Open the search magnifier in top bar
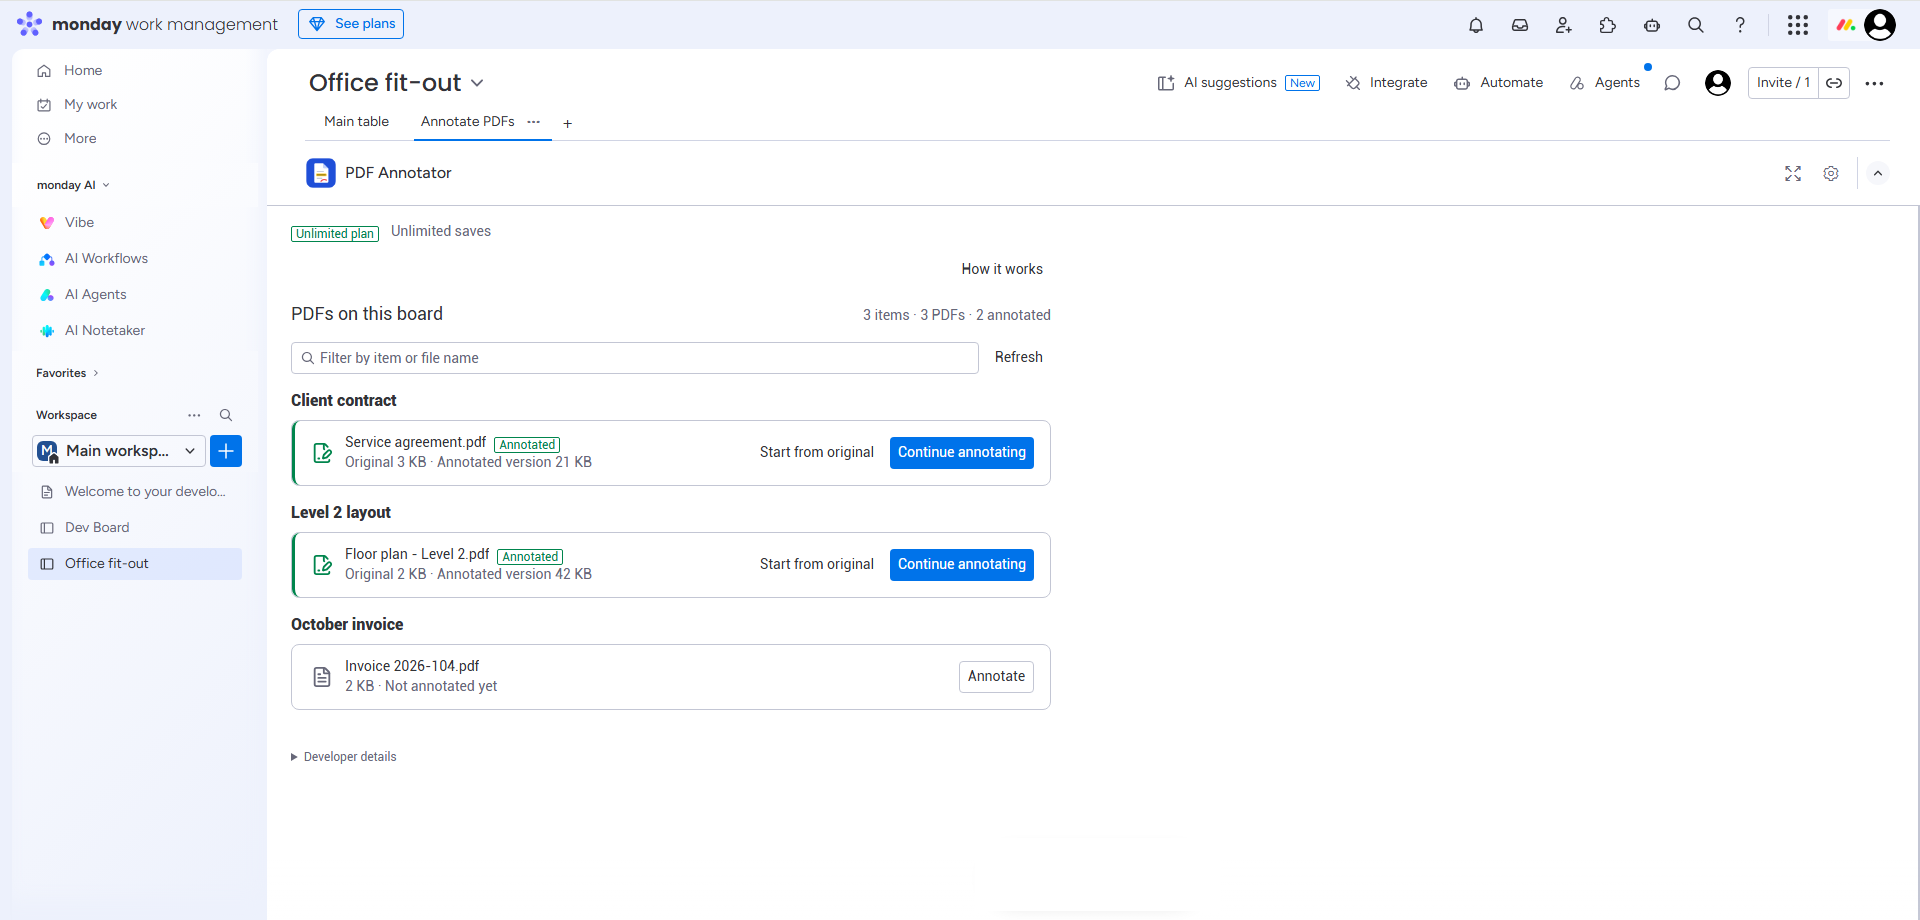This screenshot has width=1920, height=920. tap(1696, 25)
